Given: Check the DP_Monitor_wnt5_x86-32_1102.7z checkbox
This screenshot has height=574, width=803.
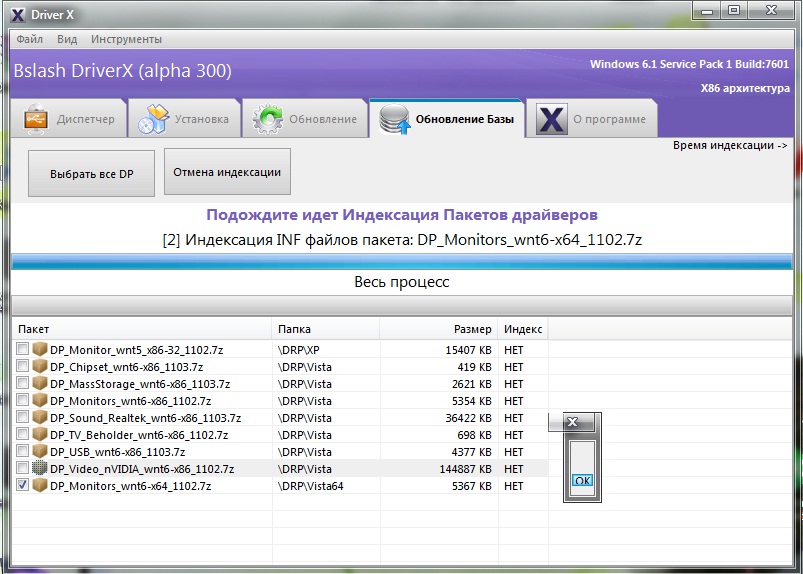Looking at the screenshot, I should pyautogui.click(x=22, y=349).
